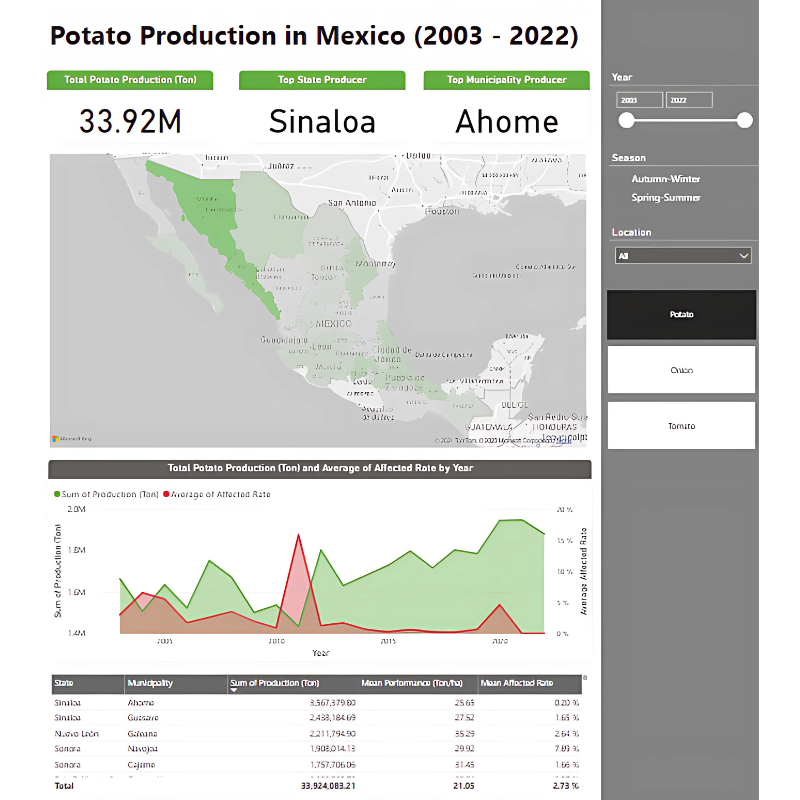Click the green Sum of Production legend marker
This screenshot has height=800, width=800.
tap(57, 494)
